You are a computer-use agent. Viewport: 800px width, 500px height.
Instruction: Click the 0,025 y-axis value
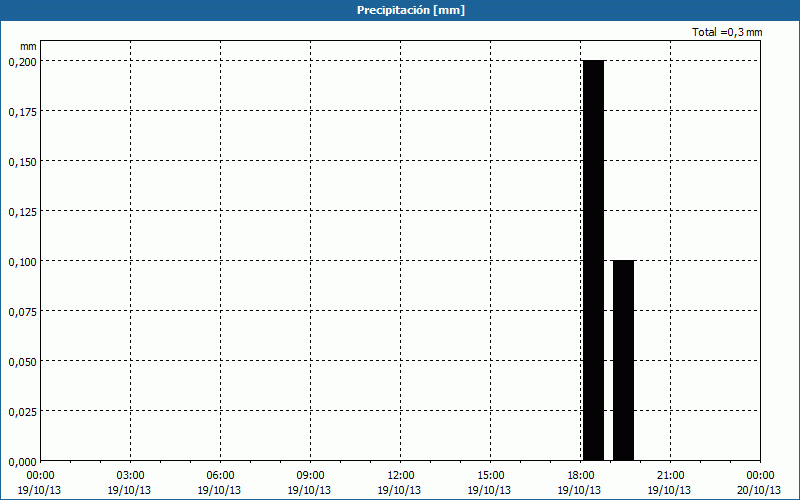pyautogui.click(x=22, y=412)
